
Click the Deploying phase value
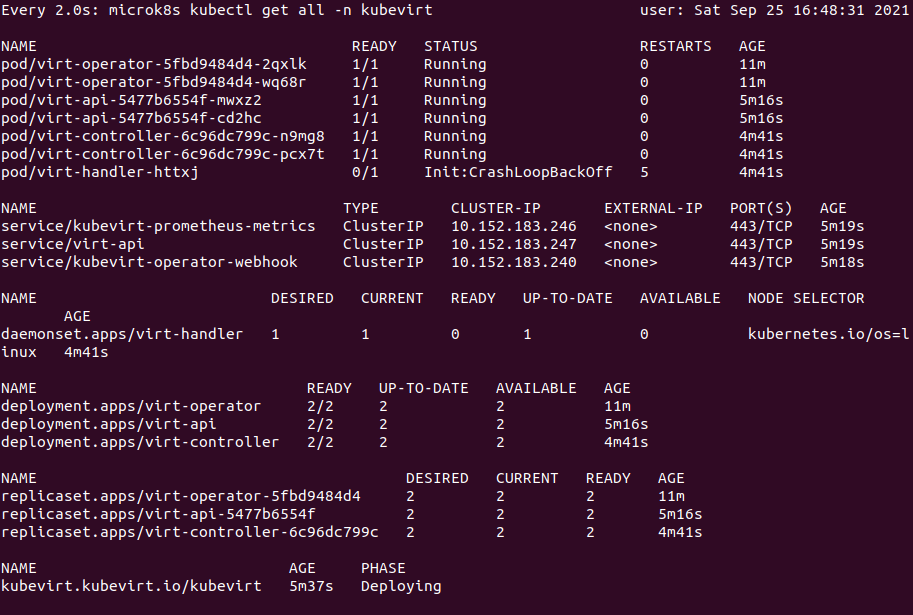pos(401,586)
